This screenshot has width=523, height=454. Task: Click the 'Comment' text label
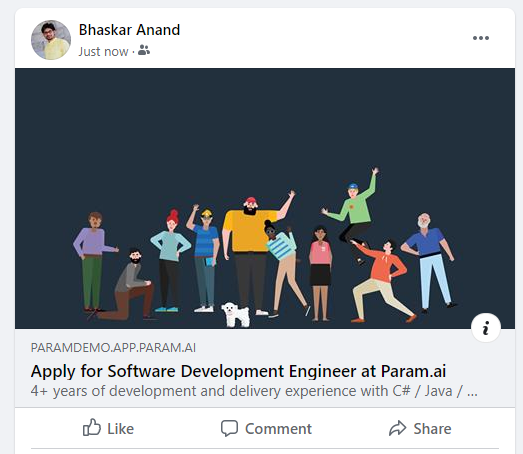(x=279, y=429)
